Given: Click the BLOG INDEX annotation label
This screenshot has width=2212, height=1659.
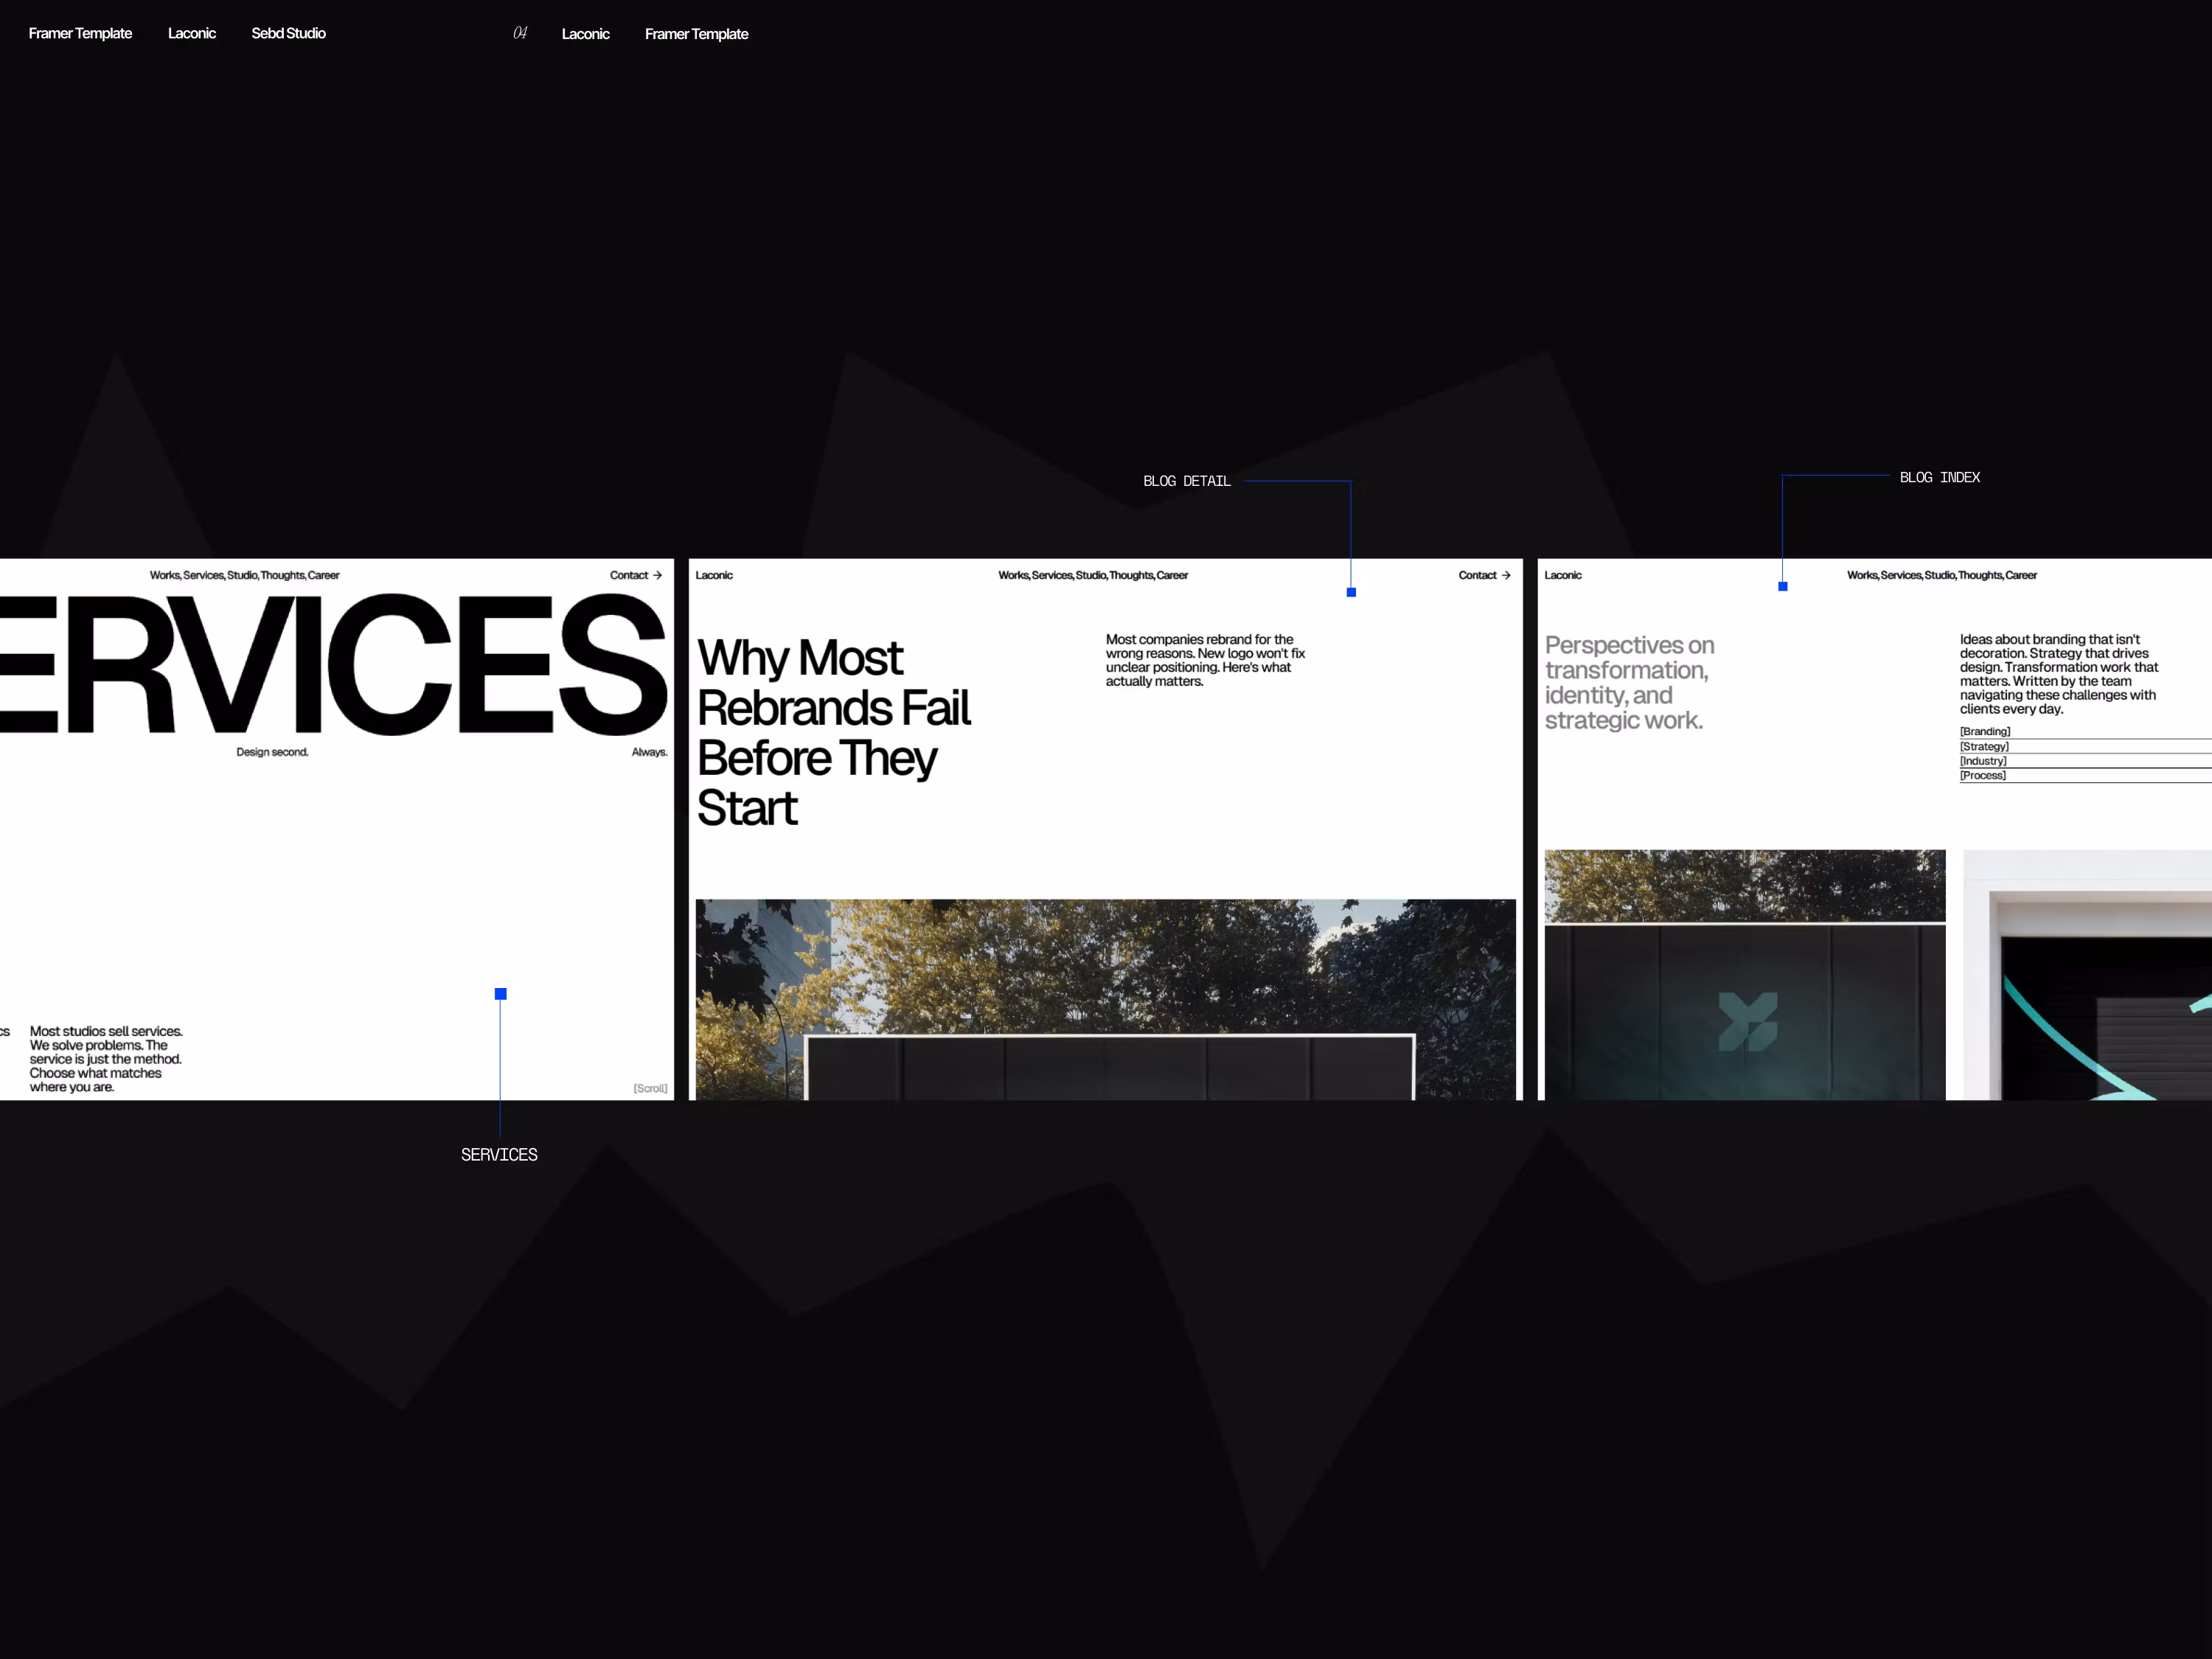Looking at the screenshot, I should point(1939,477).
